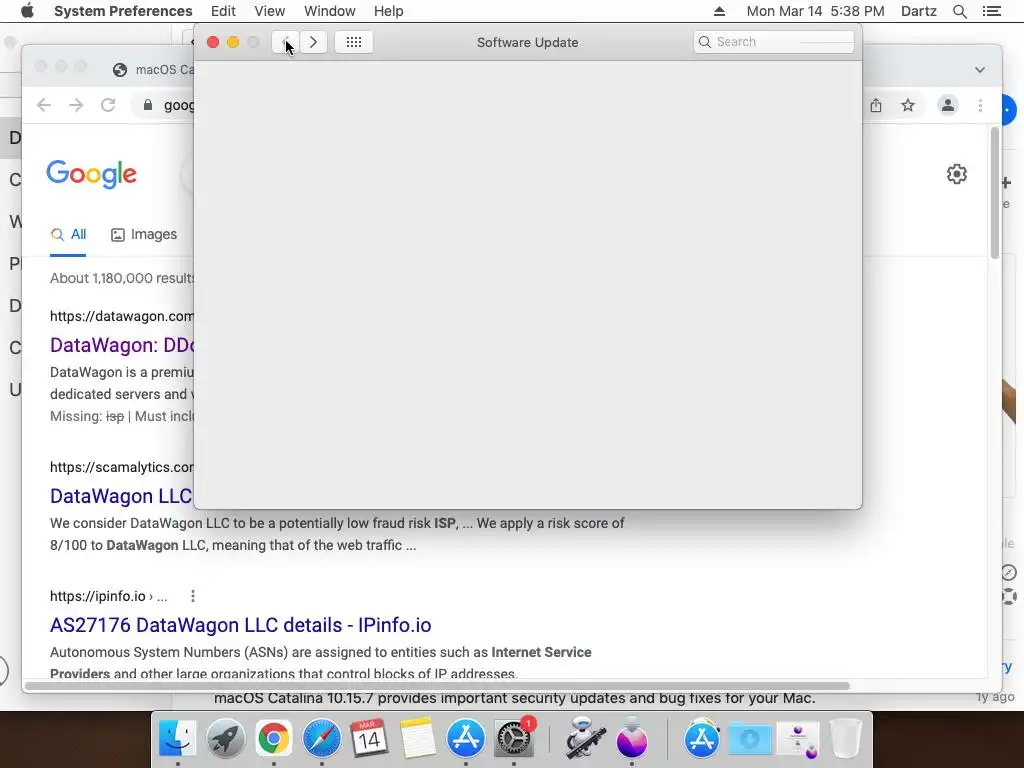Open the Help menu
1024x768 pixels.
389,11
